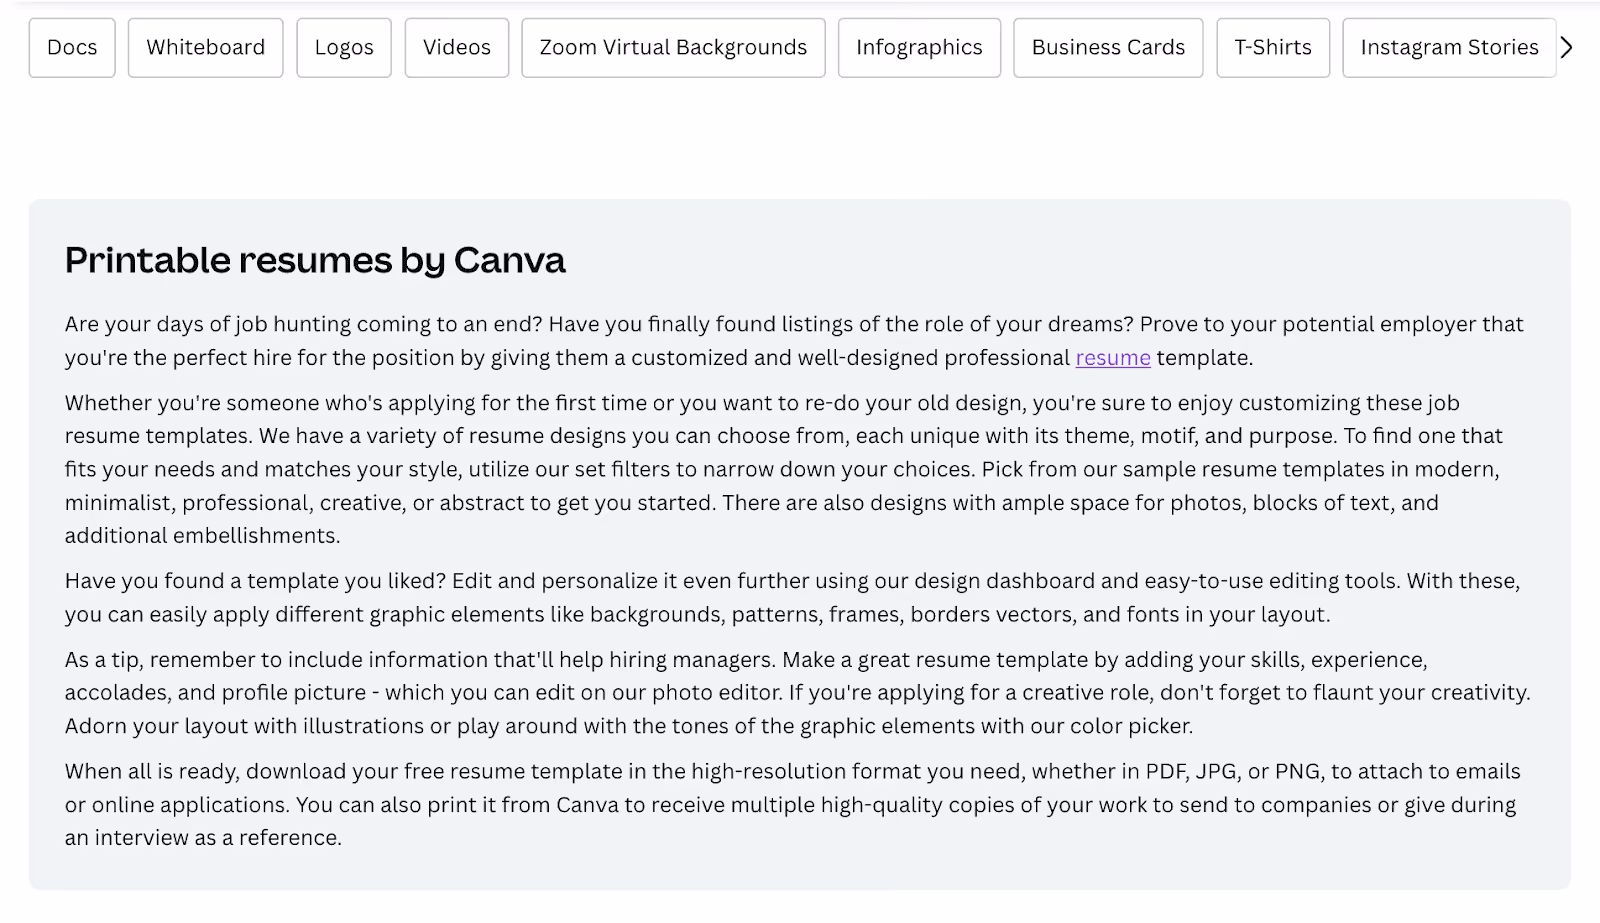The image size is (1600, 923).
Task: Open the Docs category
Action: click(72, 48)
